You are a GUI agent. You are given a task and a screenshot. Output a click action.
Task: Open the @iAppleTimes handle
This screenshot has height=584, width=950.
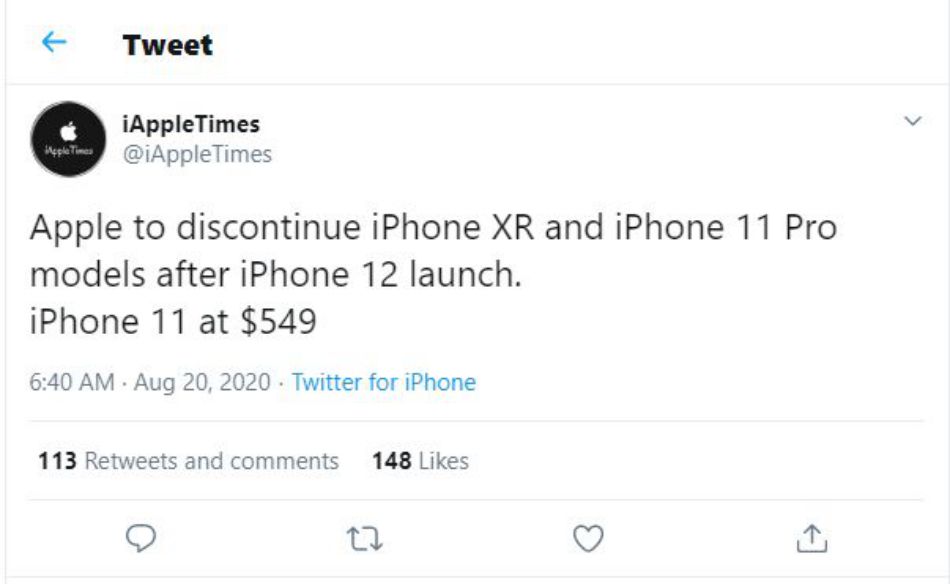pos(197,154)
